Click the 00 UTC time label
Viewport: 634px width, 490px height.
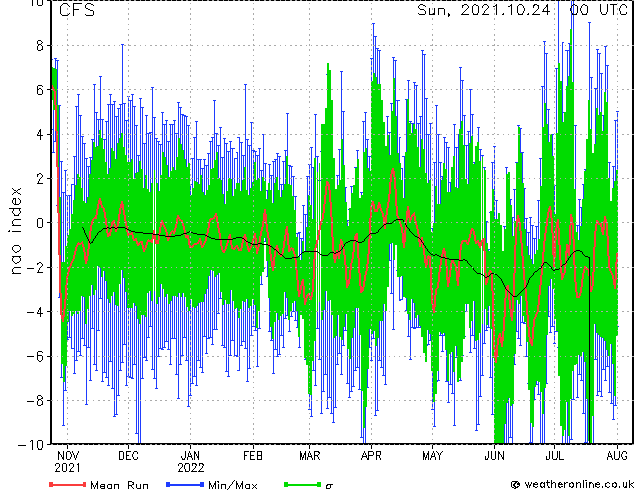pos(598,10)
